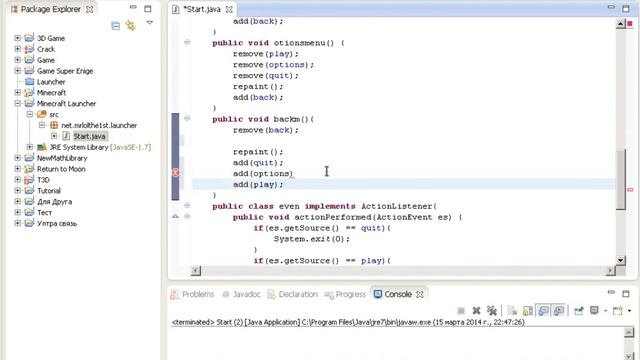Image resolution: width=640 pixels, height=360 pixels.
Task: Click the Terminate red square icon in Console
Action: pos(461,311)
